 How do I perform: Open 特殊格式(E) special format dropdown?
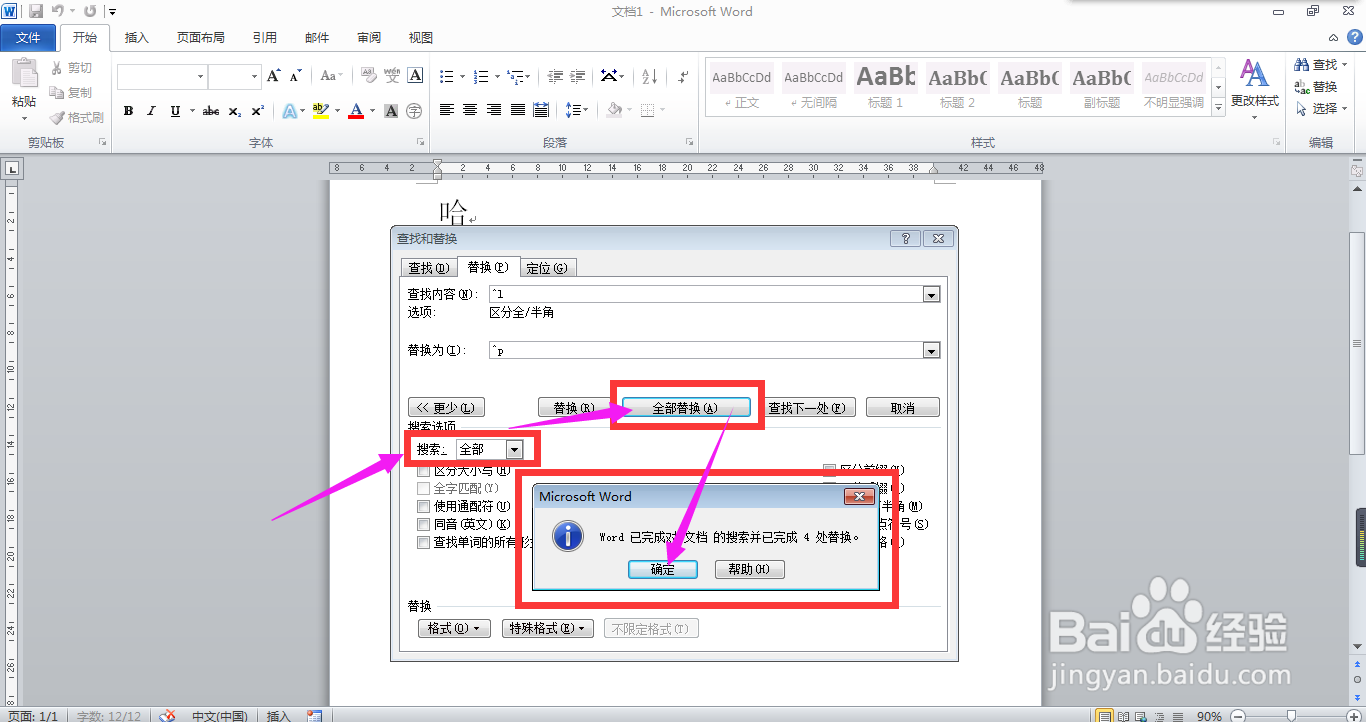tap(548, 628)
